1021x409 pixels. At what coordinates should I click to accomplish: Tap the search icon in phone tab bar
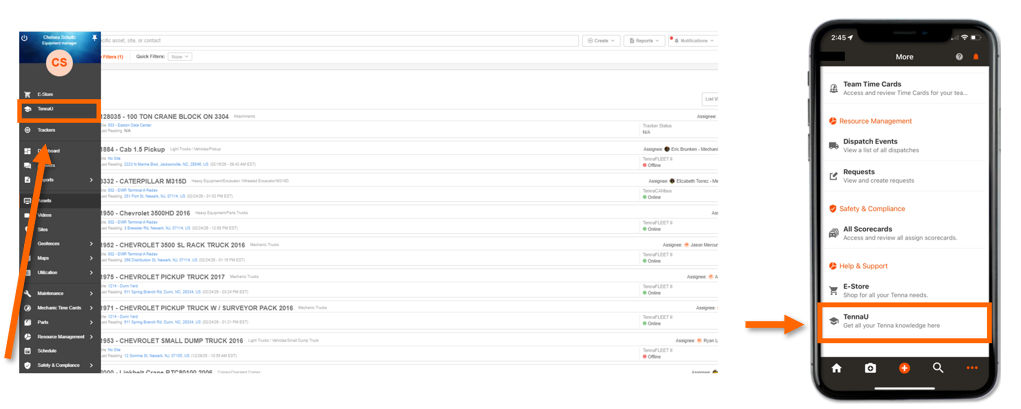[938, 368]
